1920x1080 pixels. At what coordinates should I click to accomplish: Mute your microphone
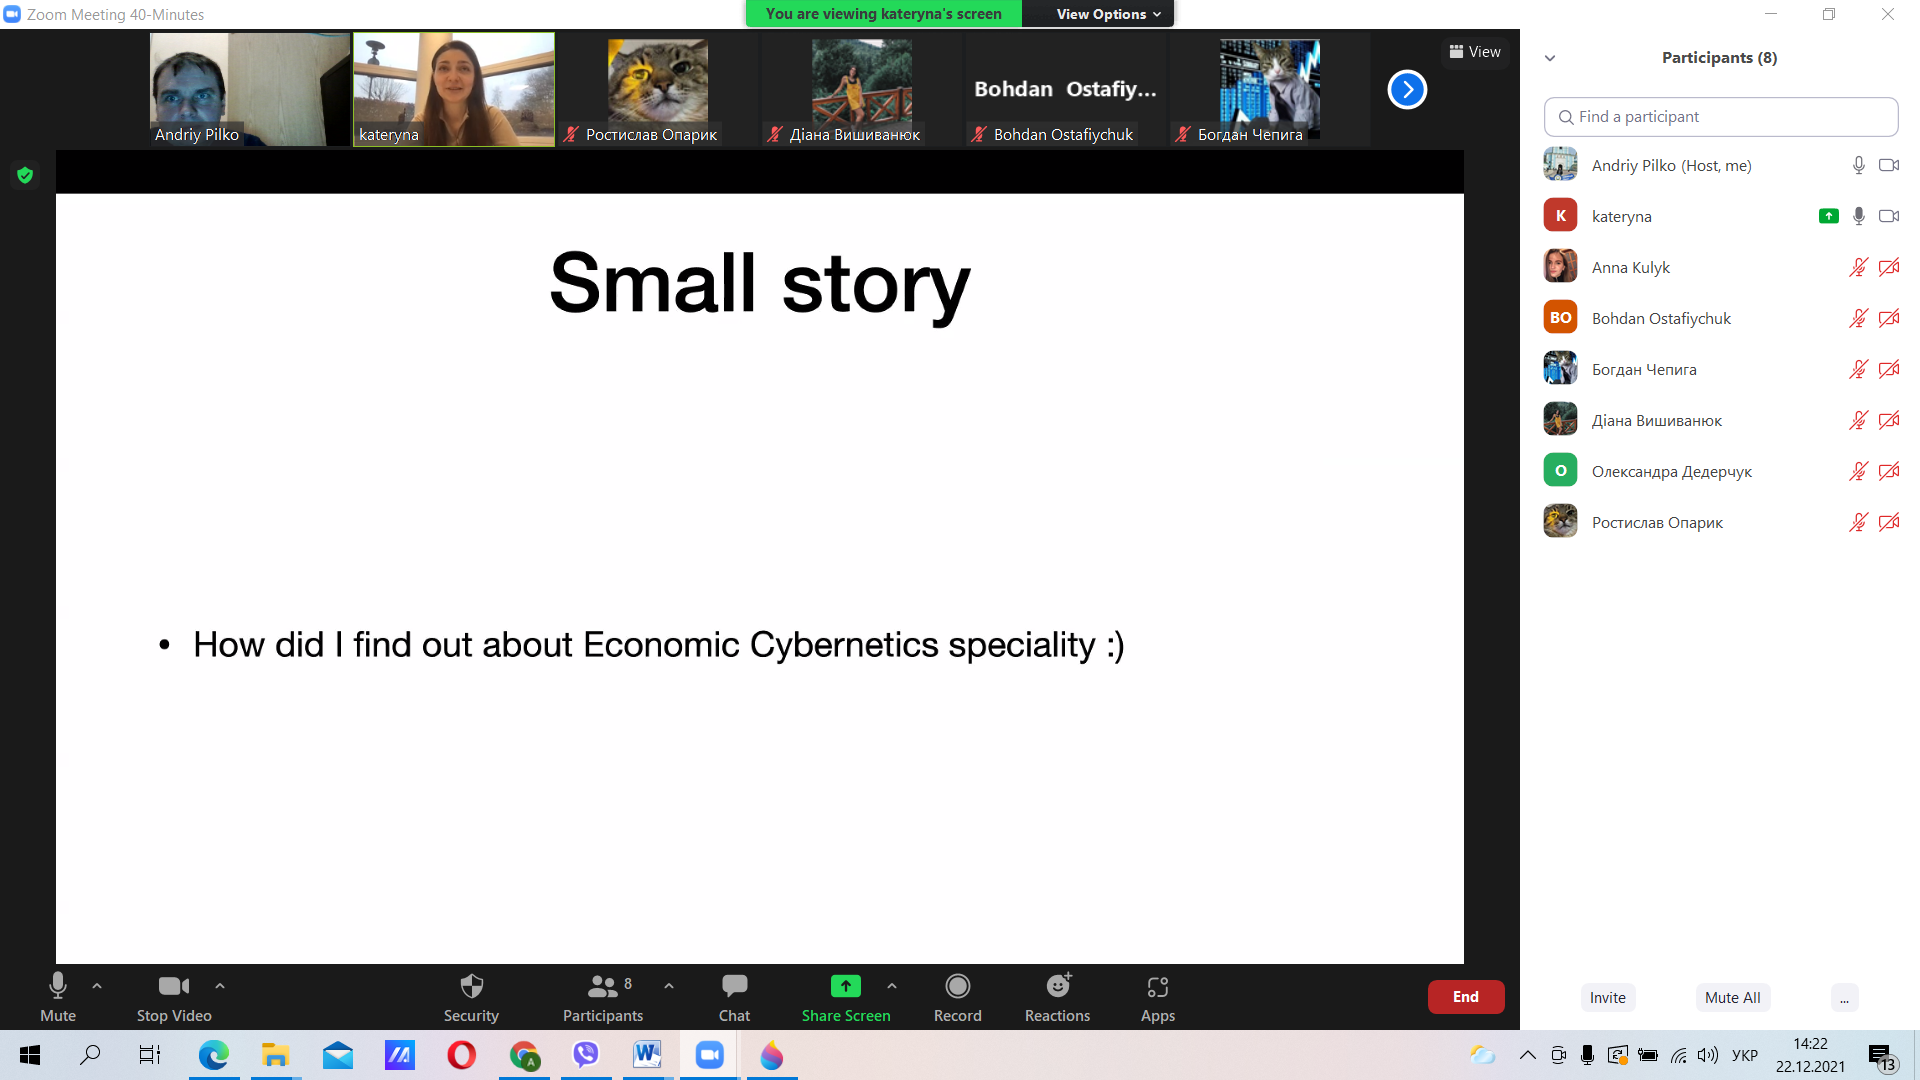pos(58,987)
